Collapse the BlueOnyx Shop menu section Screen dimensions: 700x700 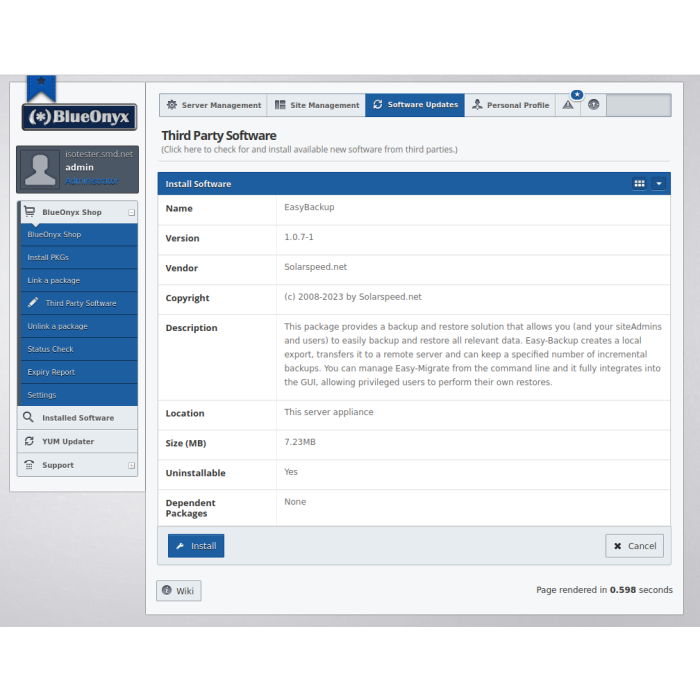(131, 212)
